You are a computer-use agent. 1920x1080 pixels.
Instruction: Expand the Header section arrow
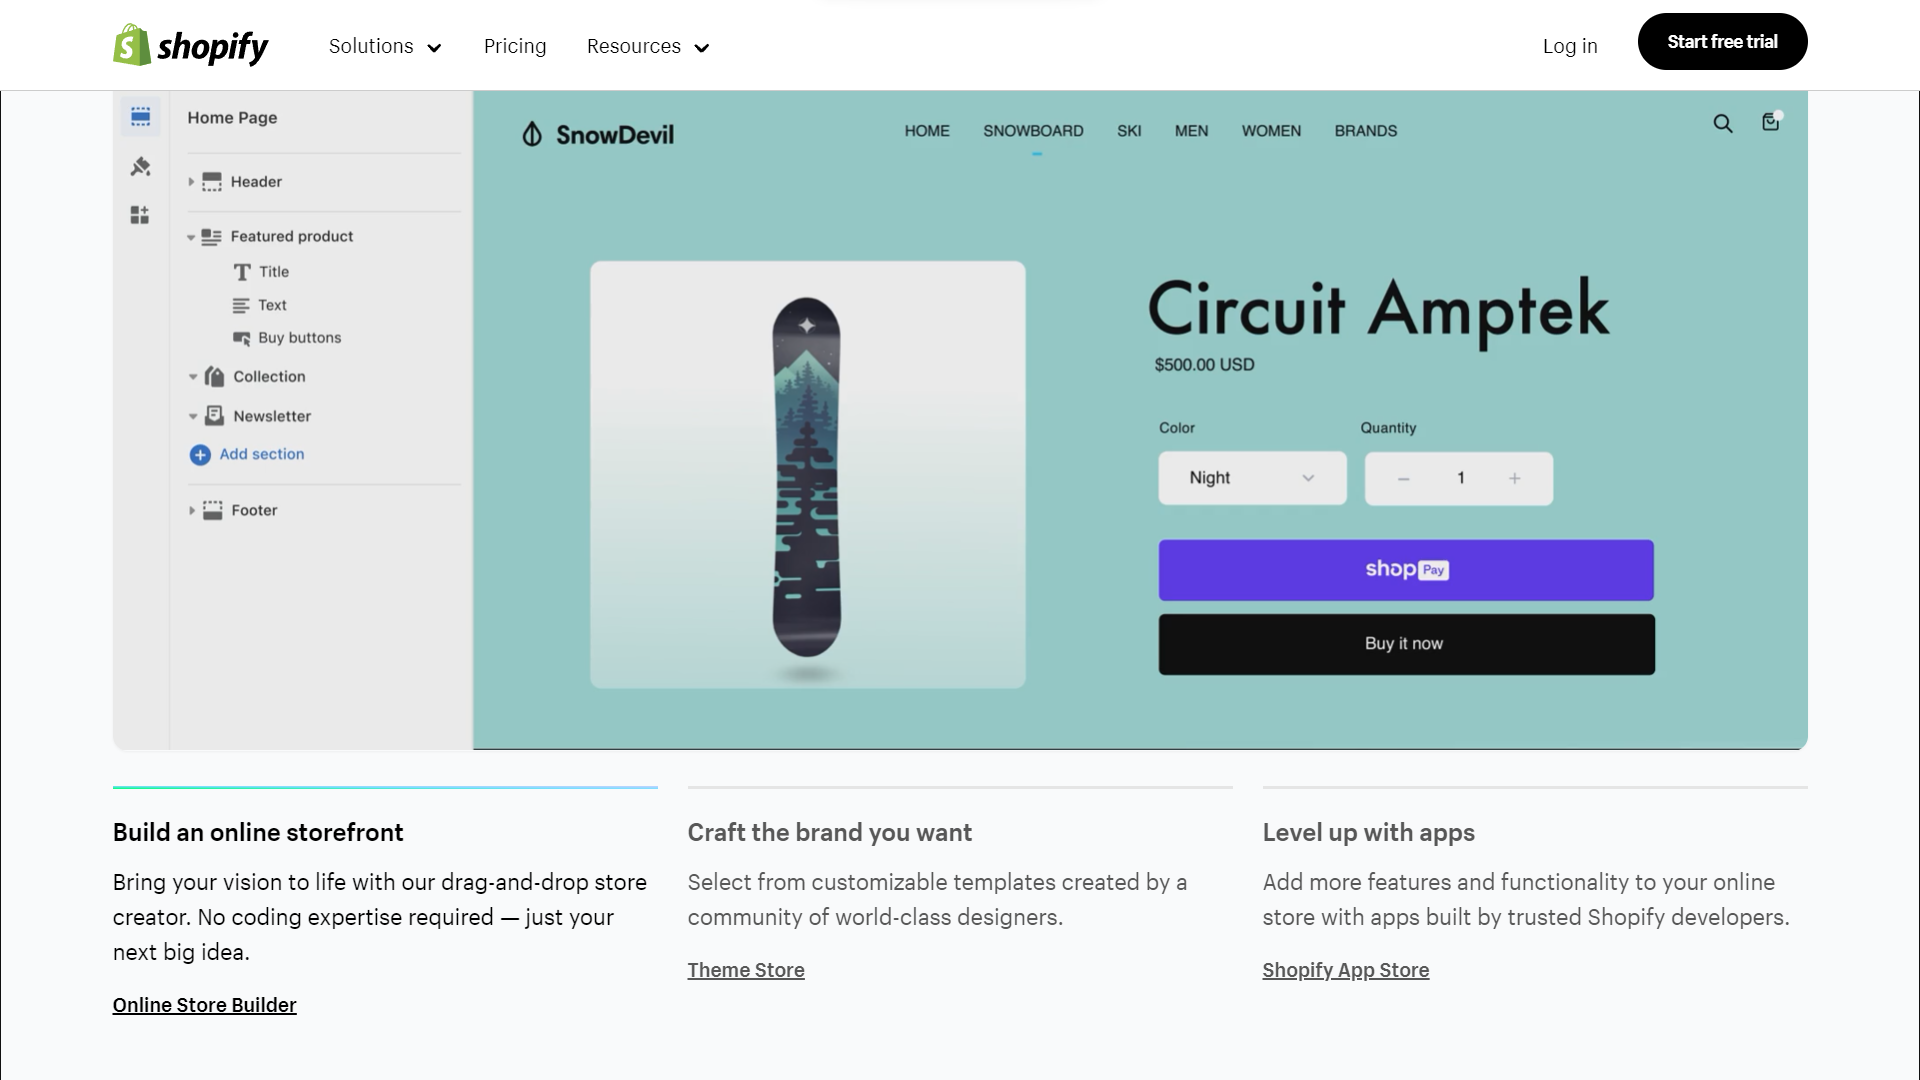(191, 182)
